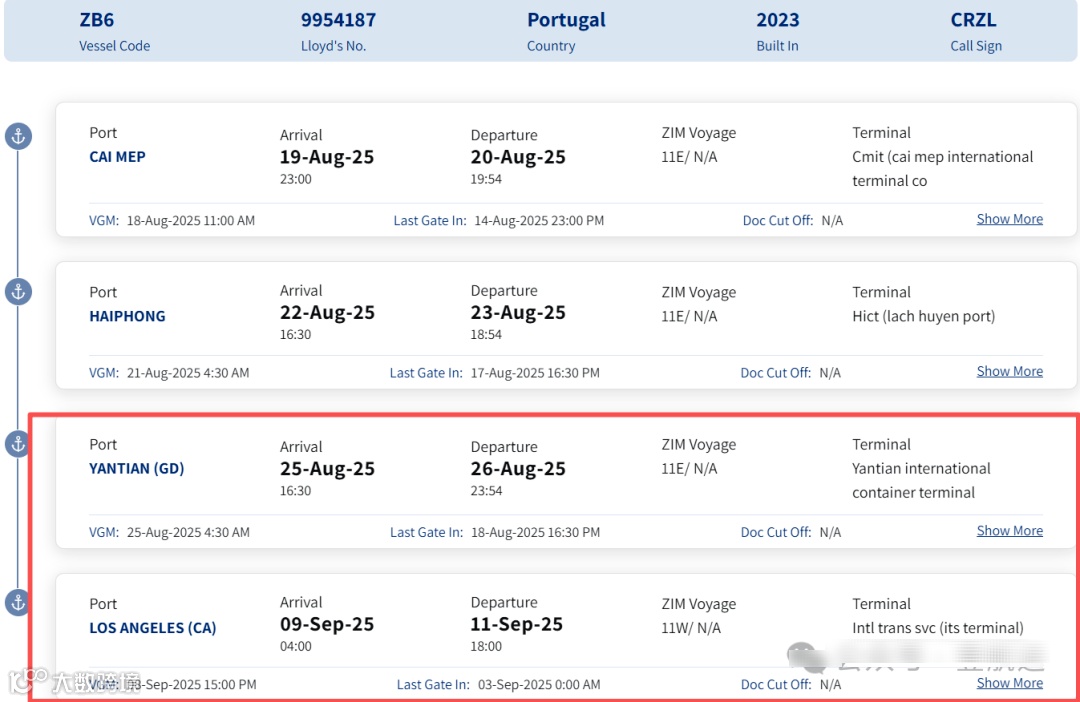Image resolution: width=1080 pixels, height=702 pixels.
Task: Expand Show More for Los Angeles
Action: pos(1009,683)
